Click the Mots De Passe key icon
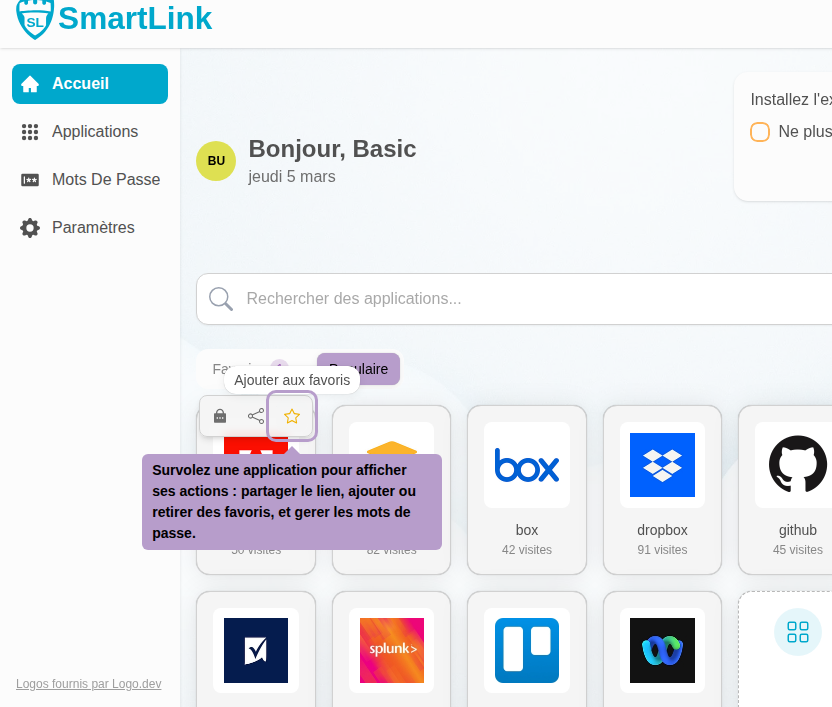 [28, 180]
